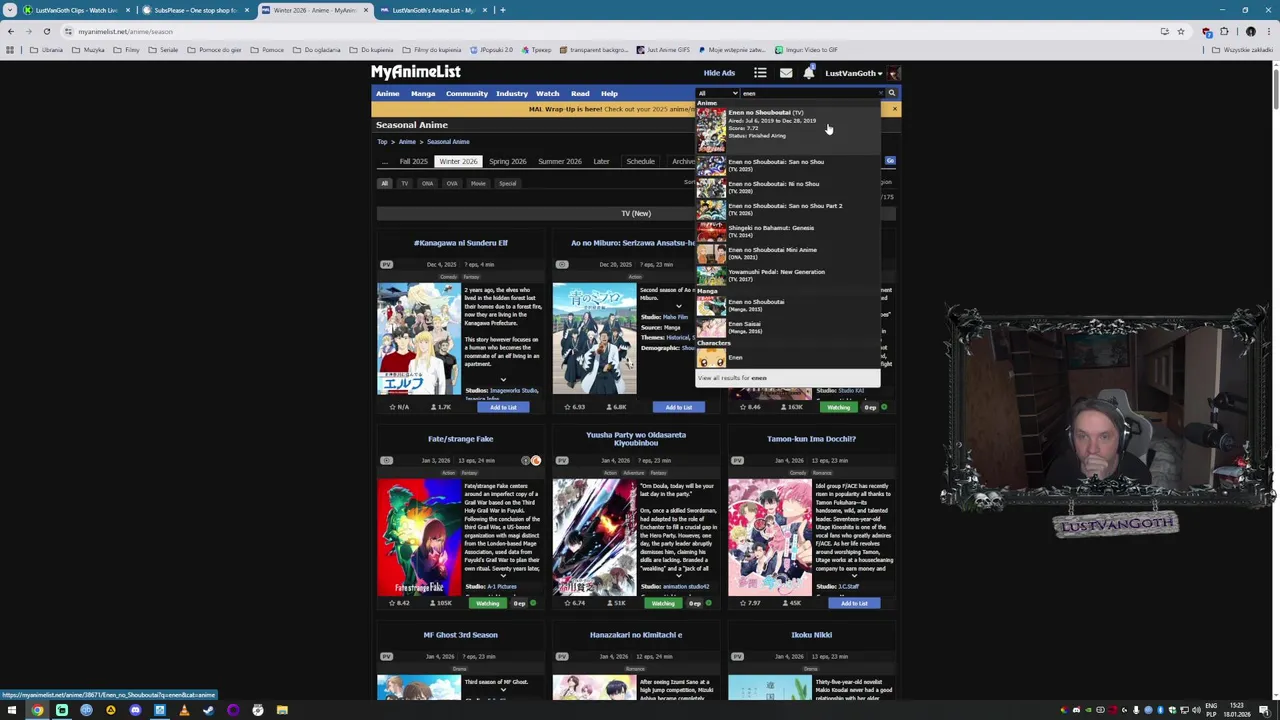
Task: Add #Kanagawa ni Sunderu Elf to list
Action: 503,407
